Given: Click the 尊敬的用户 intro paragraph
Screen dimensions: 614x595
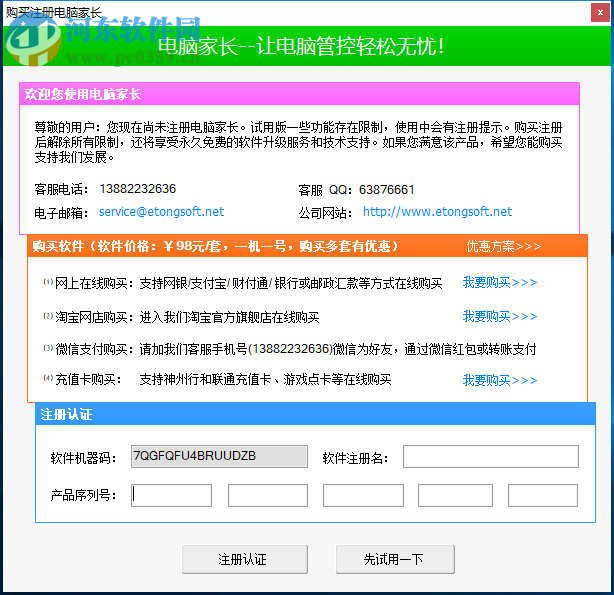Looking at the screenshot, I should click(x=298, y=142).
